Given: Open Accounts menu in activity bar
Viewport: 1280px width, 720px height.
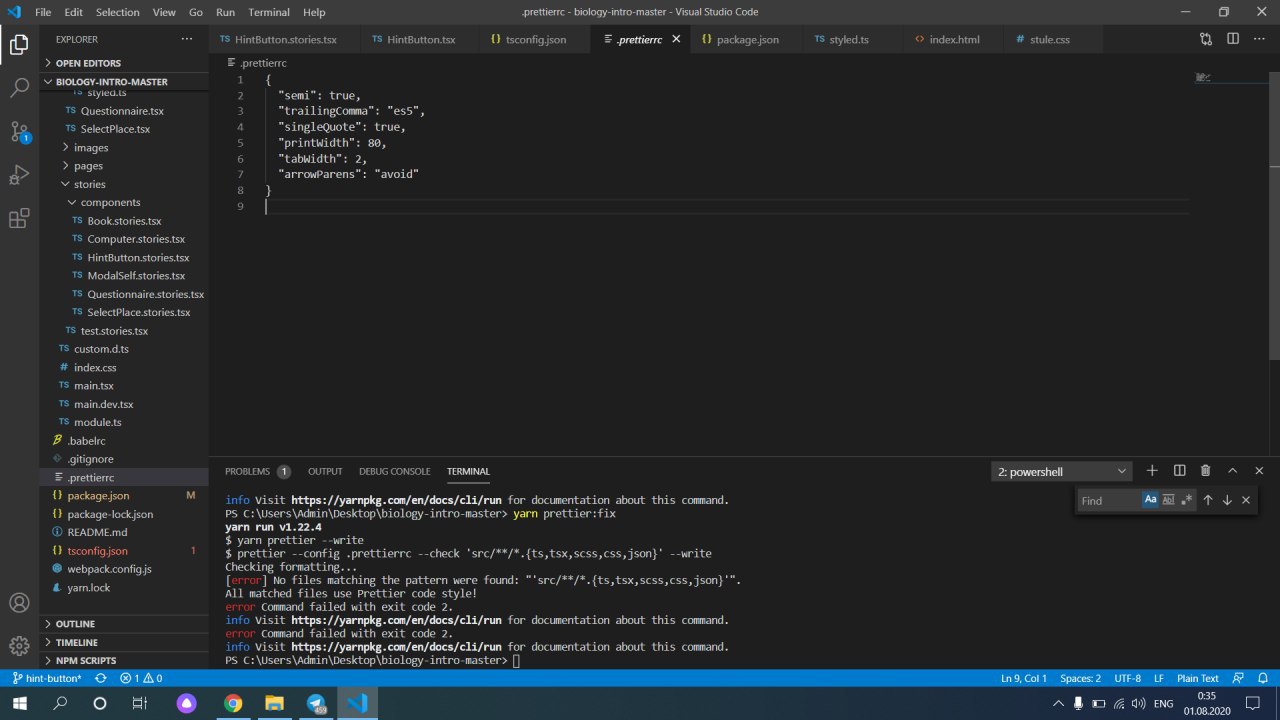Looking at the screenshot, I should 19,603.
